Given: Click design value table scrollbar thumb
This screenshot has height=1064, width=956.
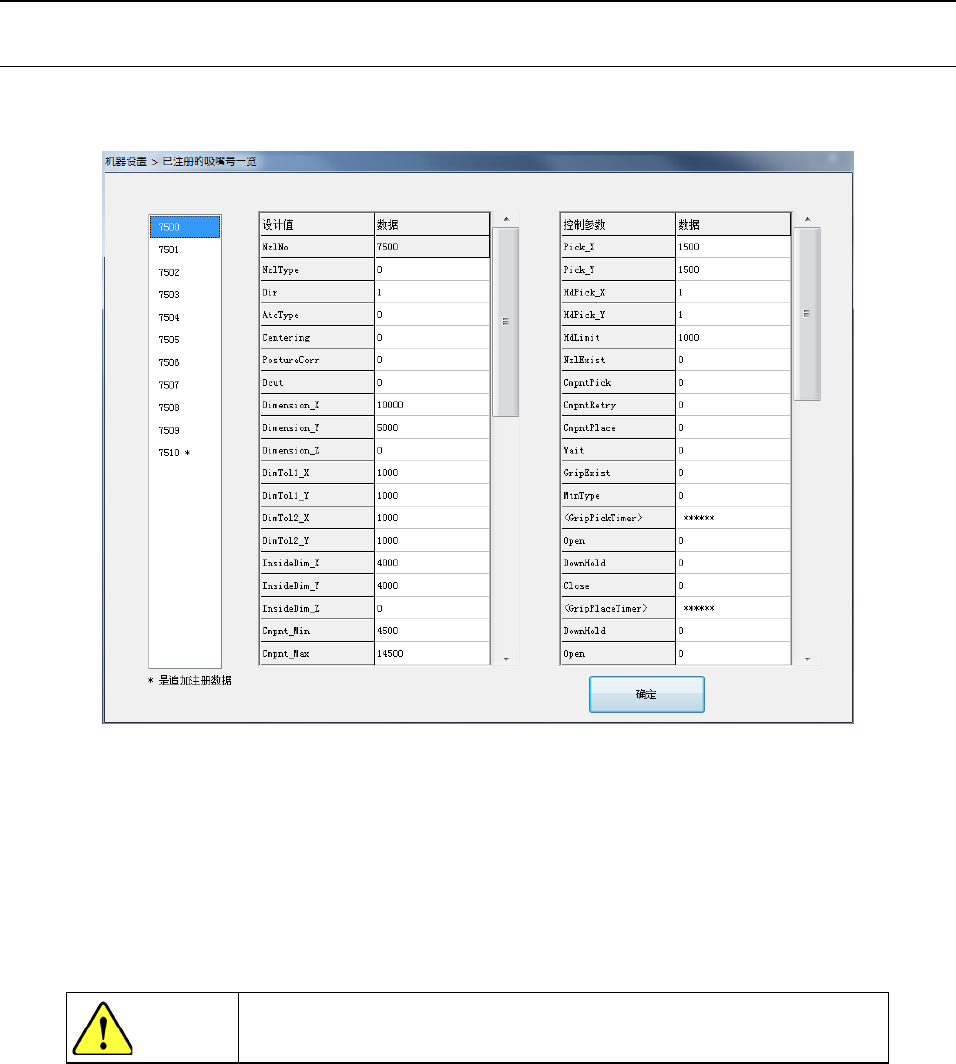Looking at the screenshot, I should (505, 322).
